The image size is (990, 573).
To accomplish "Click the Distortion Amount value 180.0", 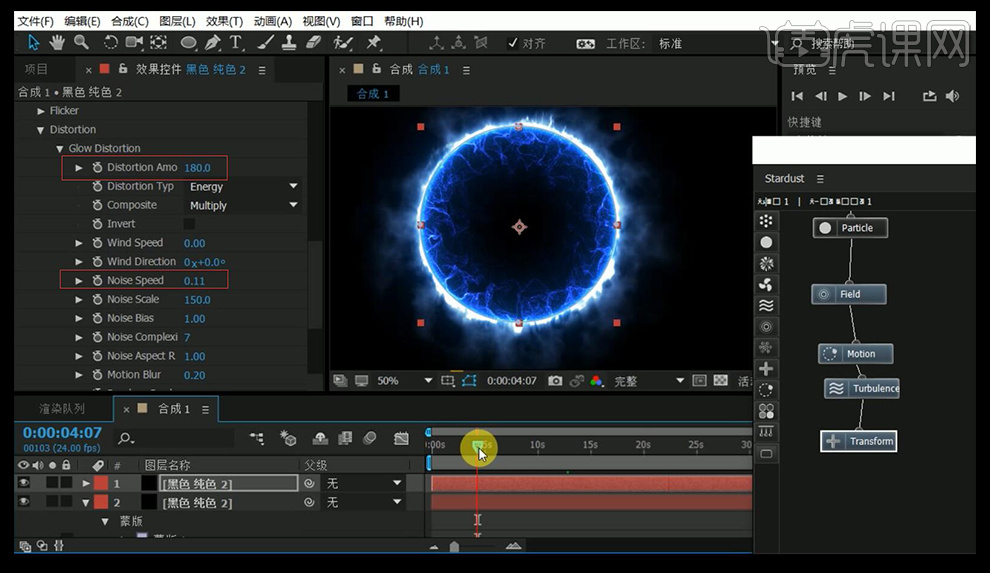I will (x=197, y=168).
